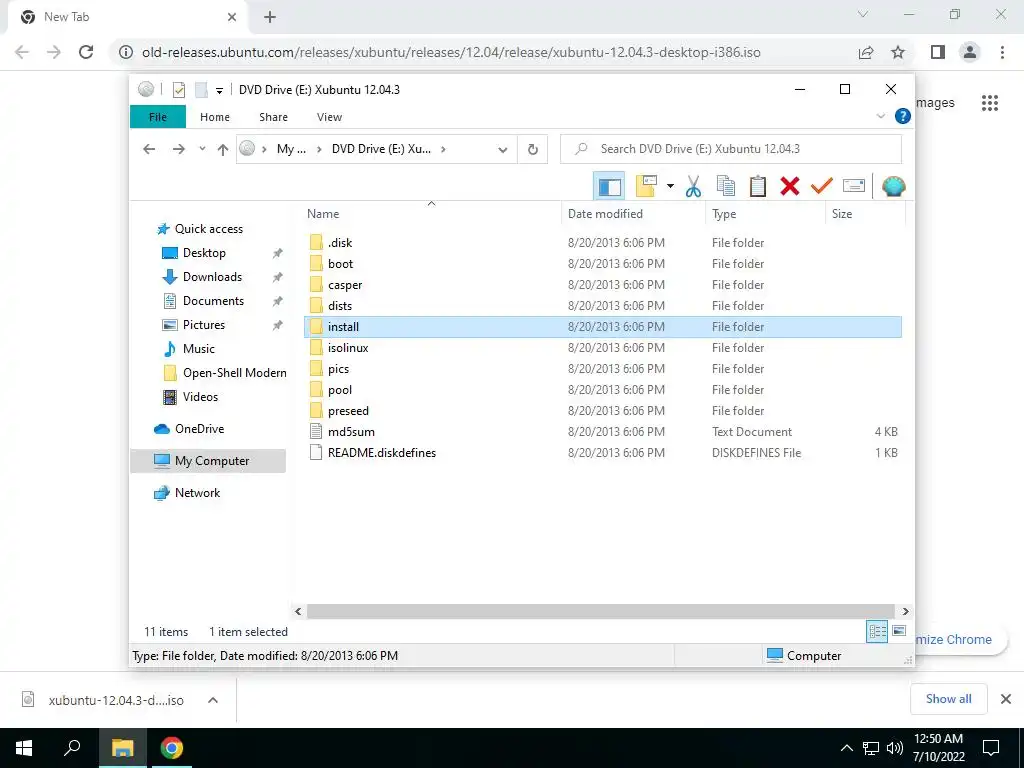
Task: Select Downloads in navigation pane
Action: coord(212,277)
